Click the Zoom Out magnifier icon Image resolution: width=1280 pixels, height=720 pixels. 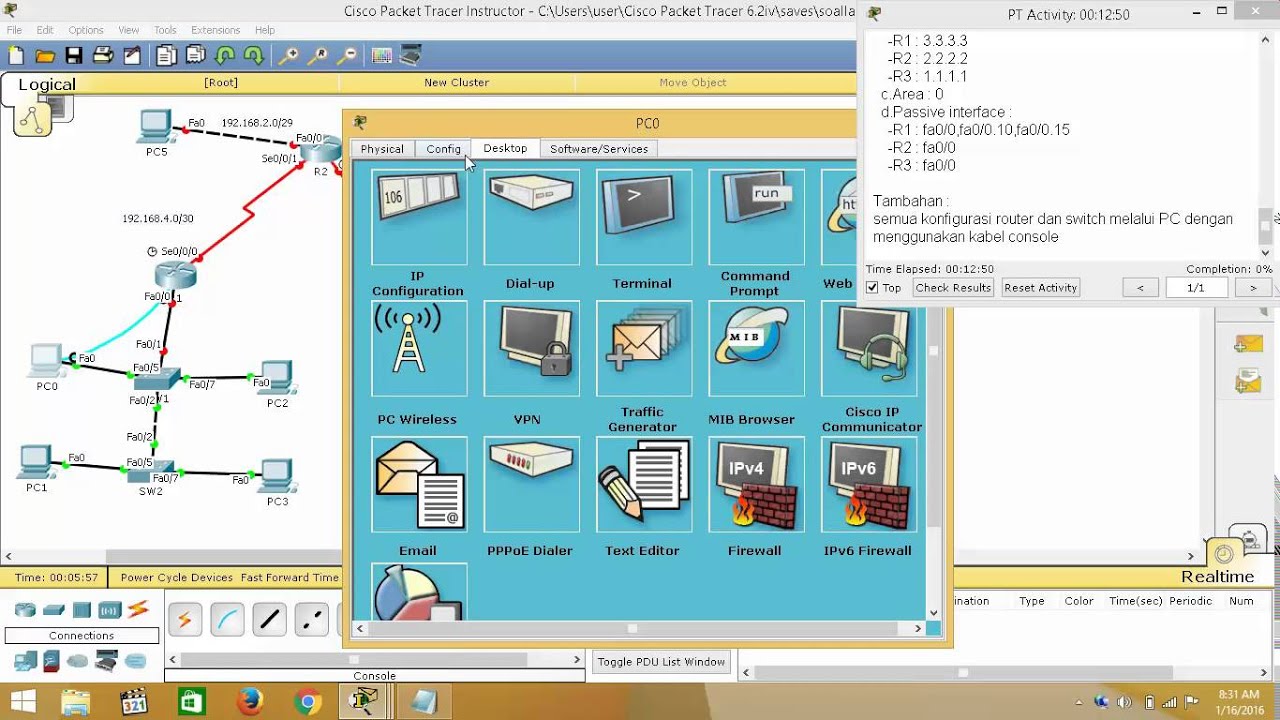click(347, 56)
